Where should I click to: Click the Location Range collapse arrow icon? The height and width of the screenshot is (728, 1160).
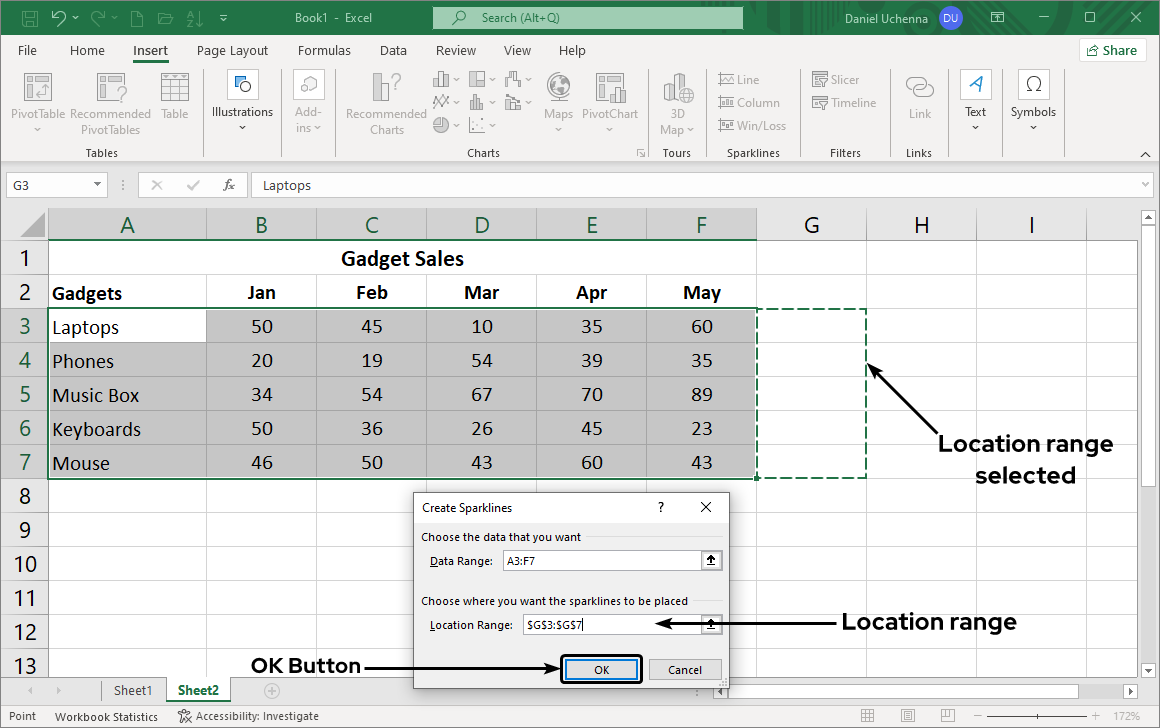(x=711, y=625)
